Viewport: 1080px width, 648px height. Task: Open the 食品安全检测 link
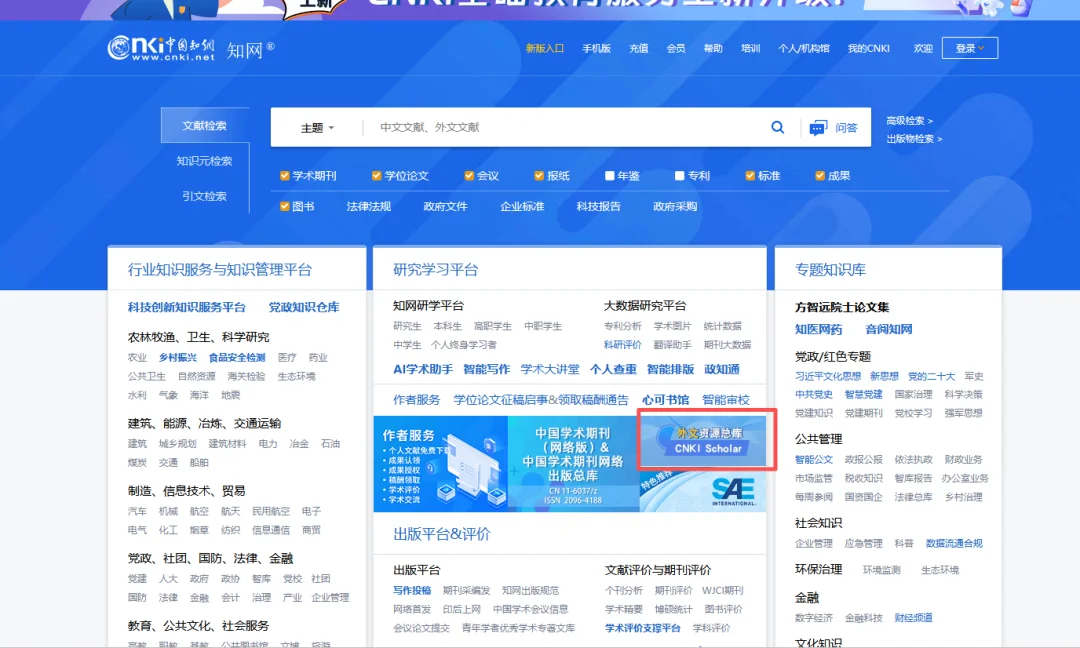pyautogui.click(x=237, y=357)
